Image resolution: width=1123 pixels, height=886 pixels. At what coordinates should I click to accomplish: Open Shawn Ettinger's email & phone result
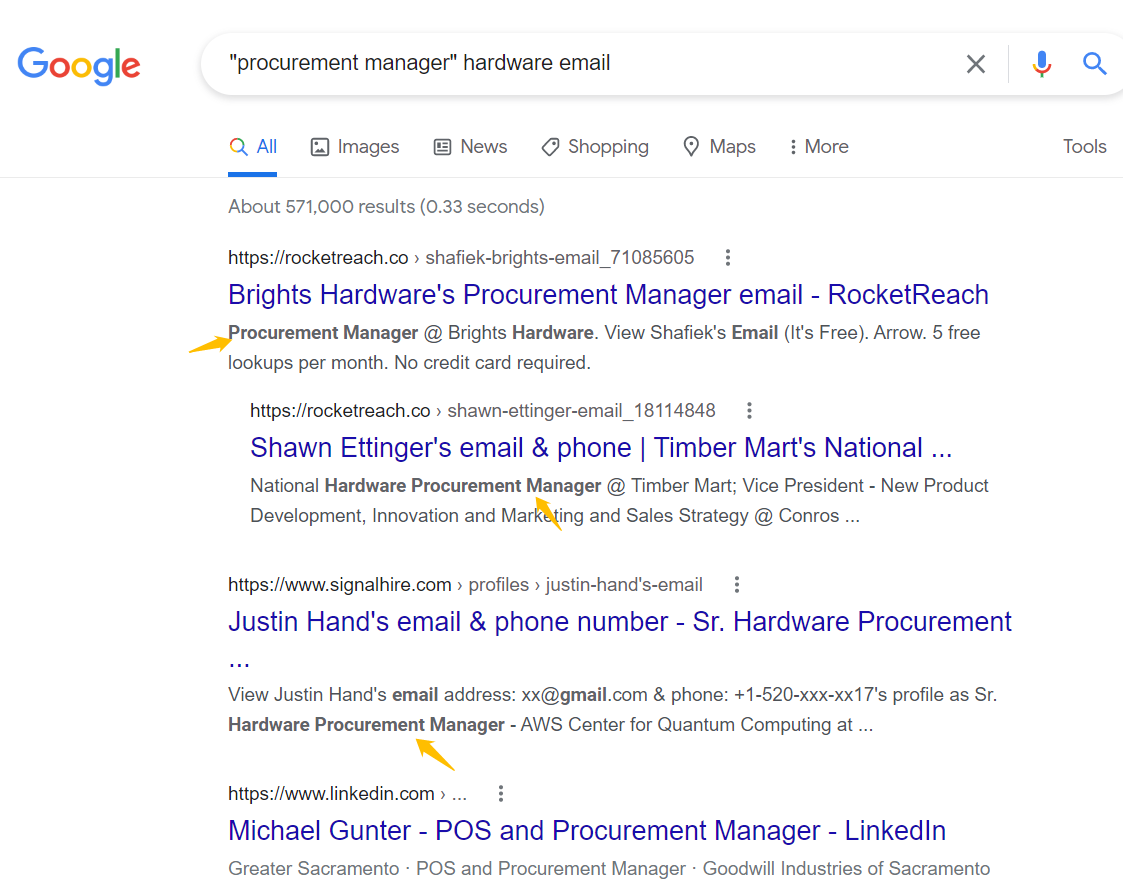coord(601,448)
